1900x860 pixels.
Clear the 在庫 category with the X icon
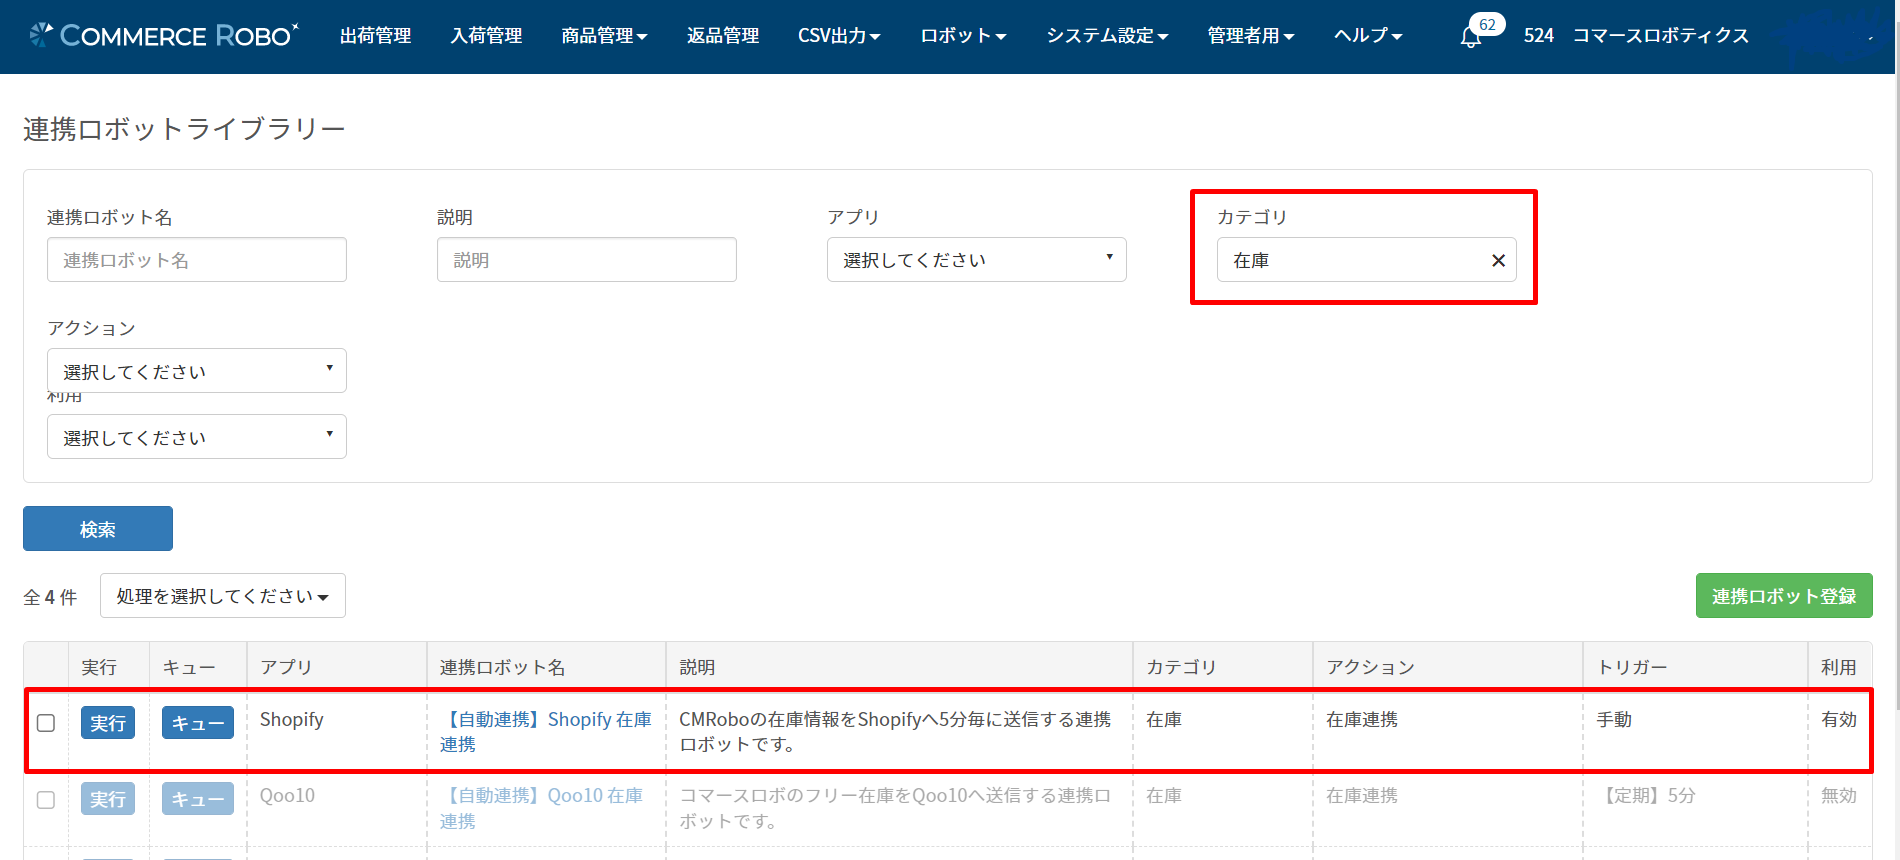1498,261
